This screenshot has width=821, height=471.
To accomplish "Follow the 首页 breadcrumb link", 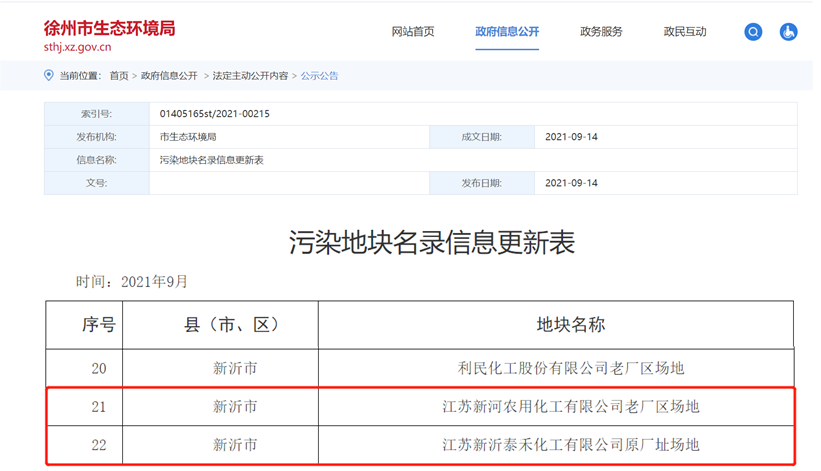I will [119, 76].
